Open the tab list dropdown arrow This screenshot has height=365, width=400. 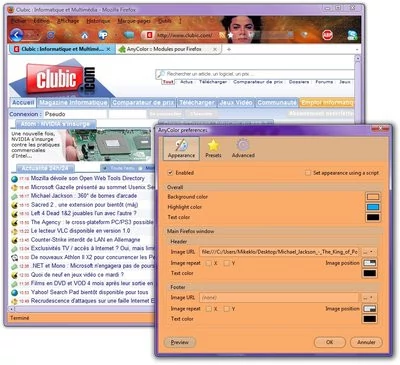tap(357, 49)
